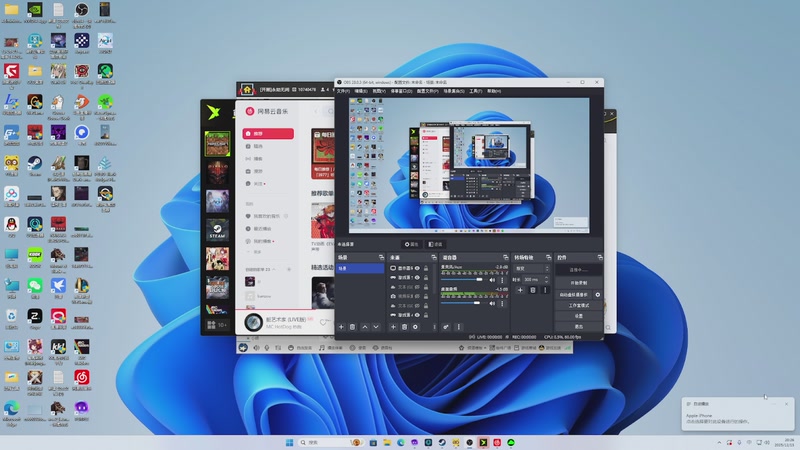This screenshot has width=800, height=450.
Task: Open transition type dropdown in OBS
Action: (x=532, y=268)
